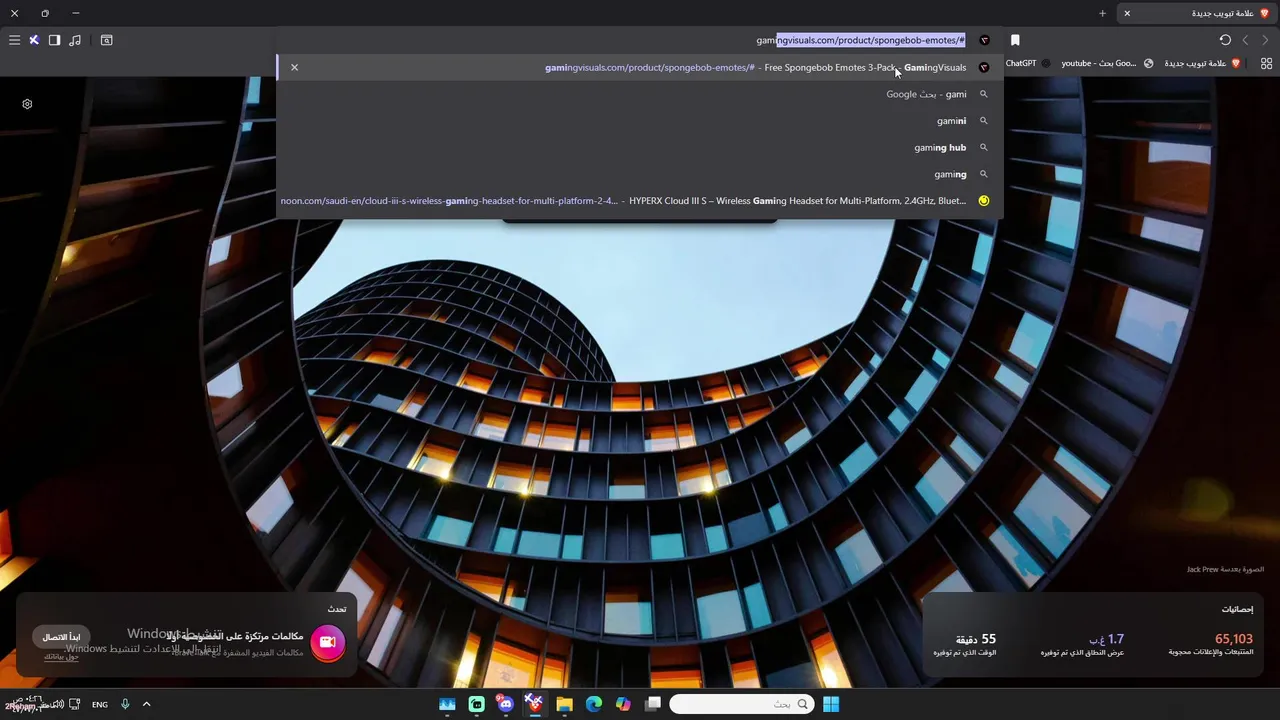Open the green app icon in taskbar
Screen dimensions: 1280x720
(476, 704)
